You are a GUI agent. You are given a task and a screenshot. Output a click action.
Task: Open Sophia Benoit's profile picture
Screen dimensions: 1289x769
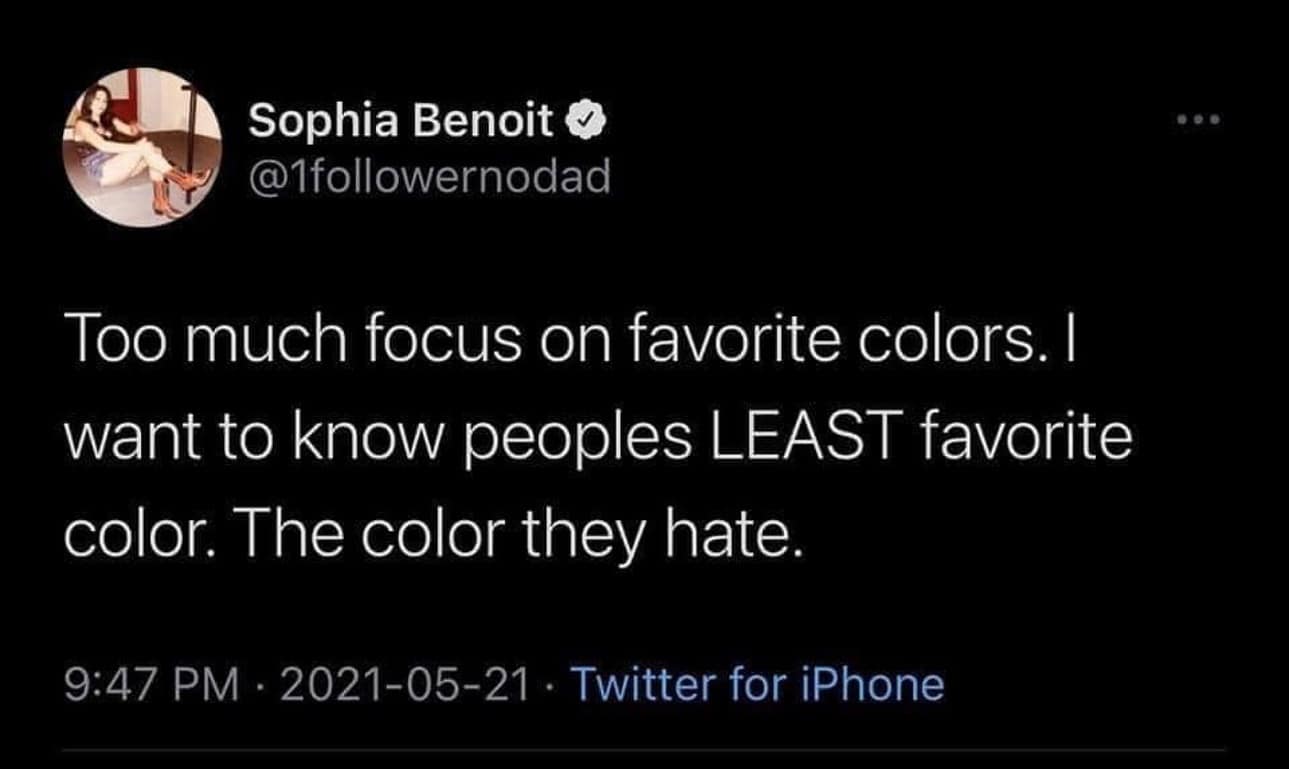click(x=143, y=148)
